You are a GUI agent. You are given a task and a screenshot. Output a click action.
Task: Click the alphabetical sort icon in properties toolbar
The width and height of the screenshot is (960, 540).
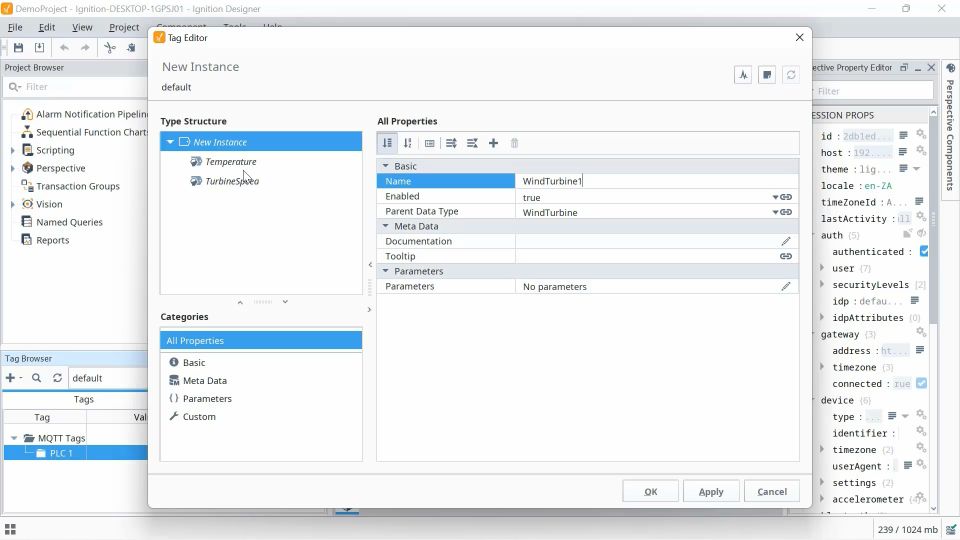[408, 143]
